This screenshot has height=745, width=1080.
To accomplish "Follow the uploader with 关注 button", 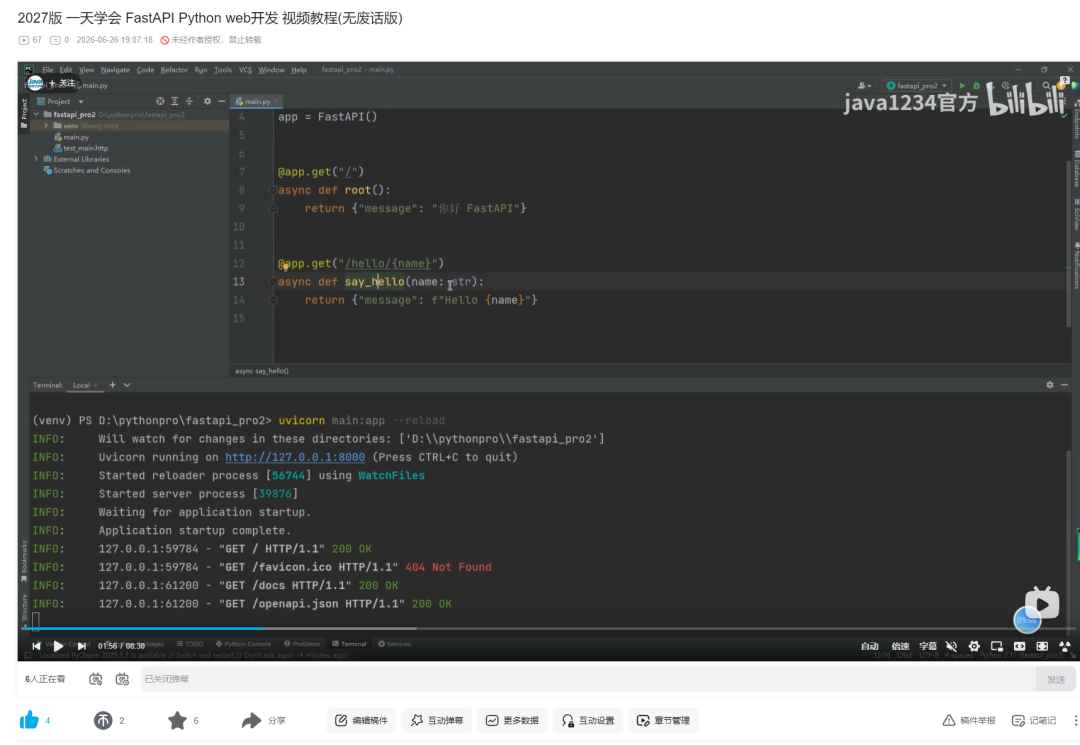I will pyautogui.click(x=62, y=83).
